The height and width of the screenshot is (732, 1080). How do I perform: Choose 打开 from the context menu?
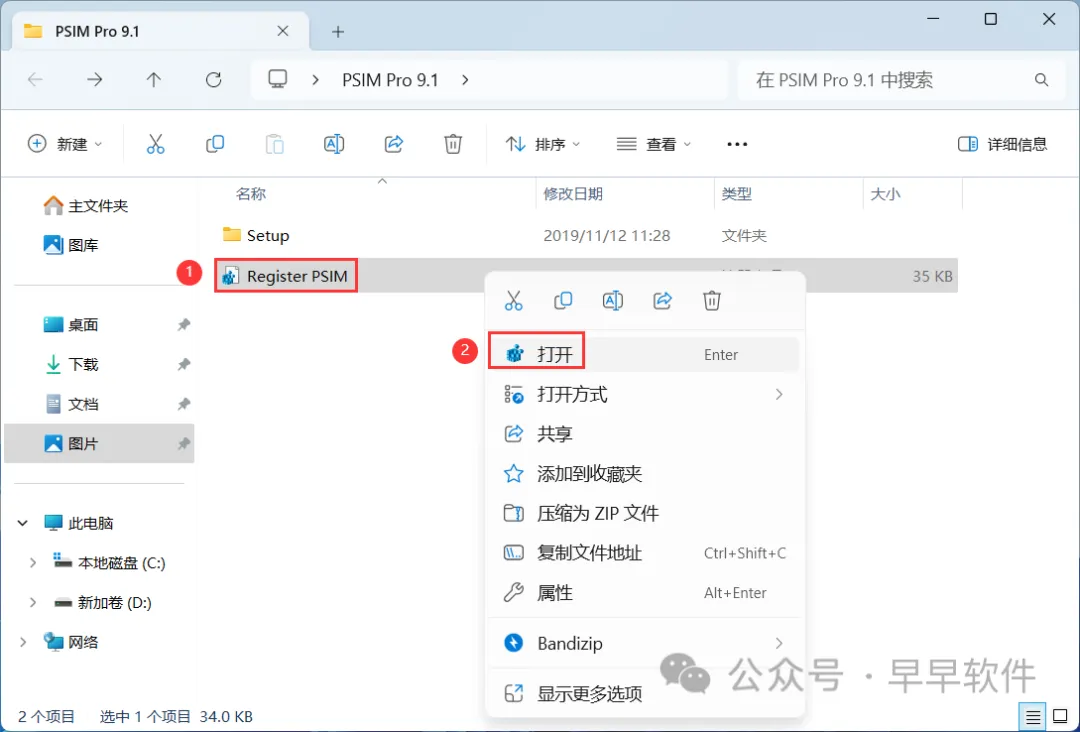pos(644,355)
